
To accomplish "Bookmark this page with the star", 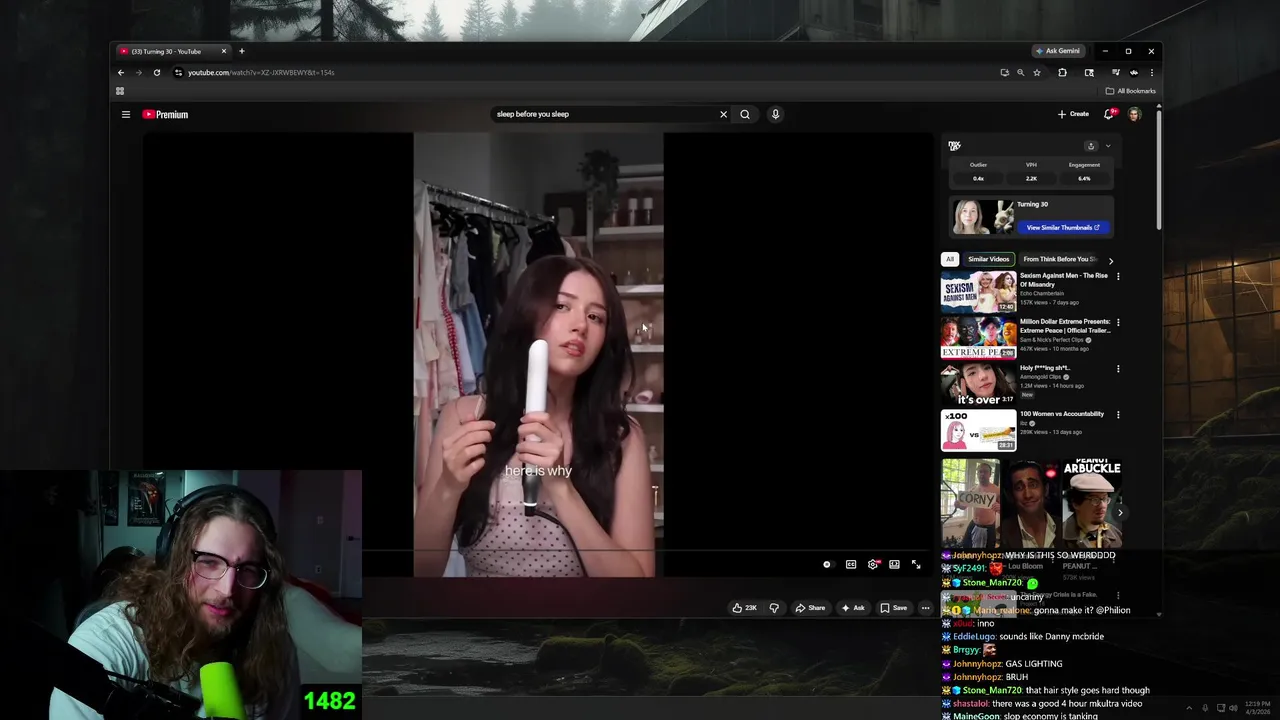I will click(x=1037, y=72).
